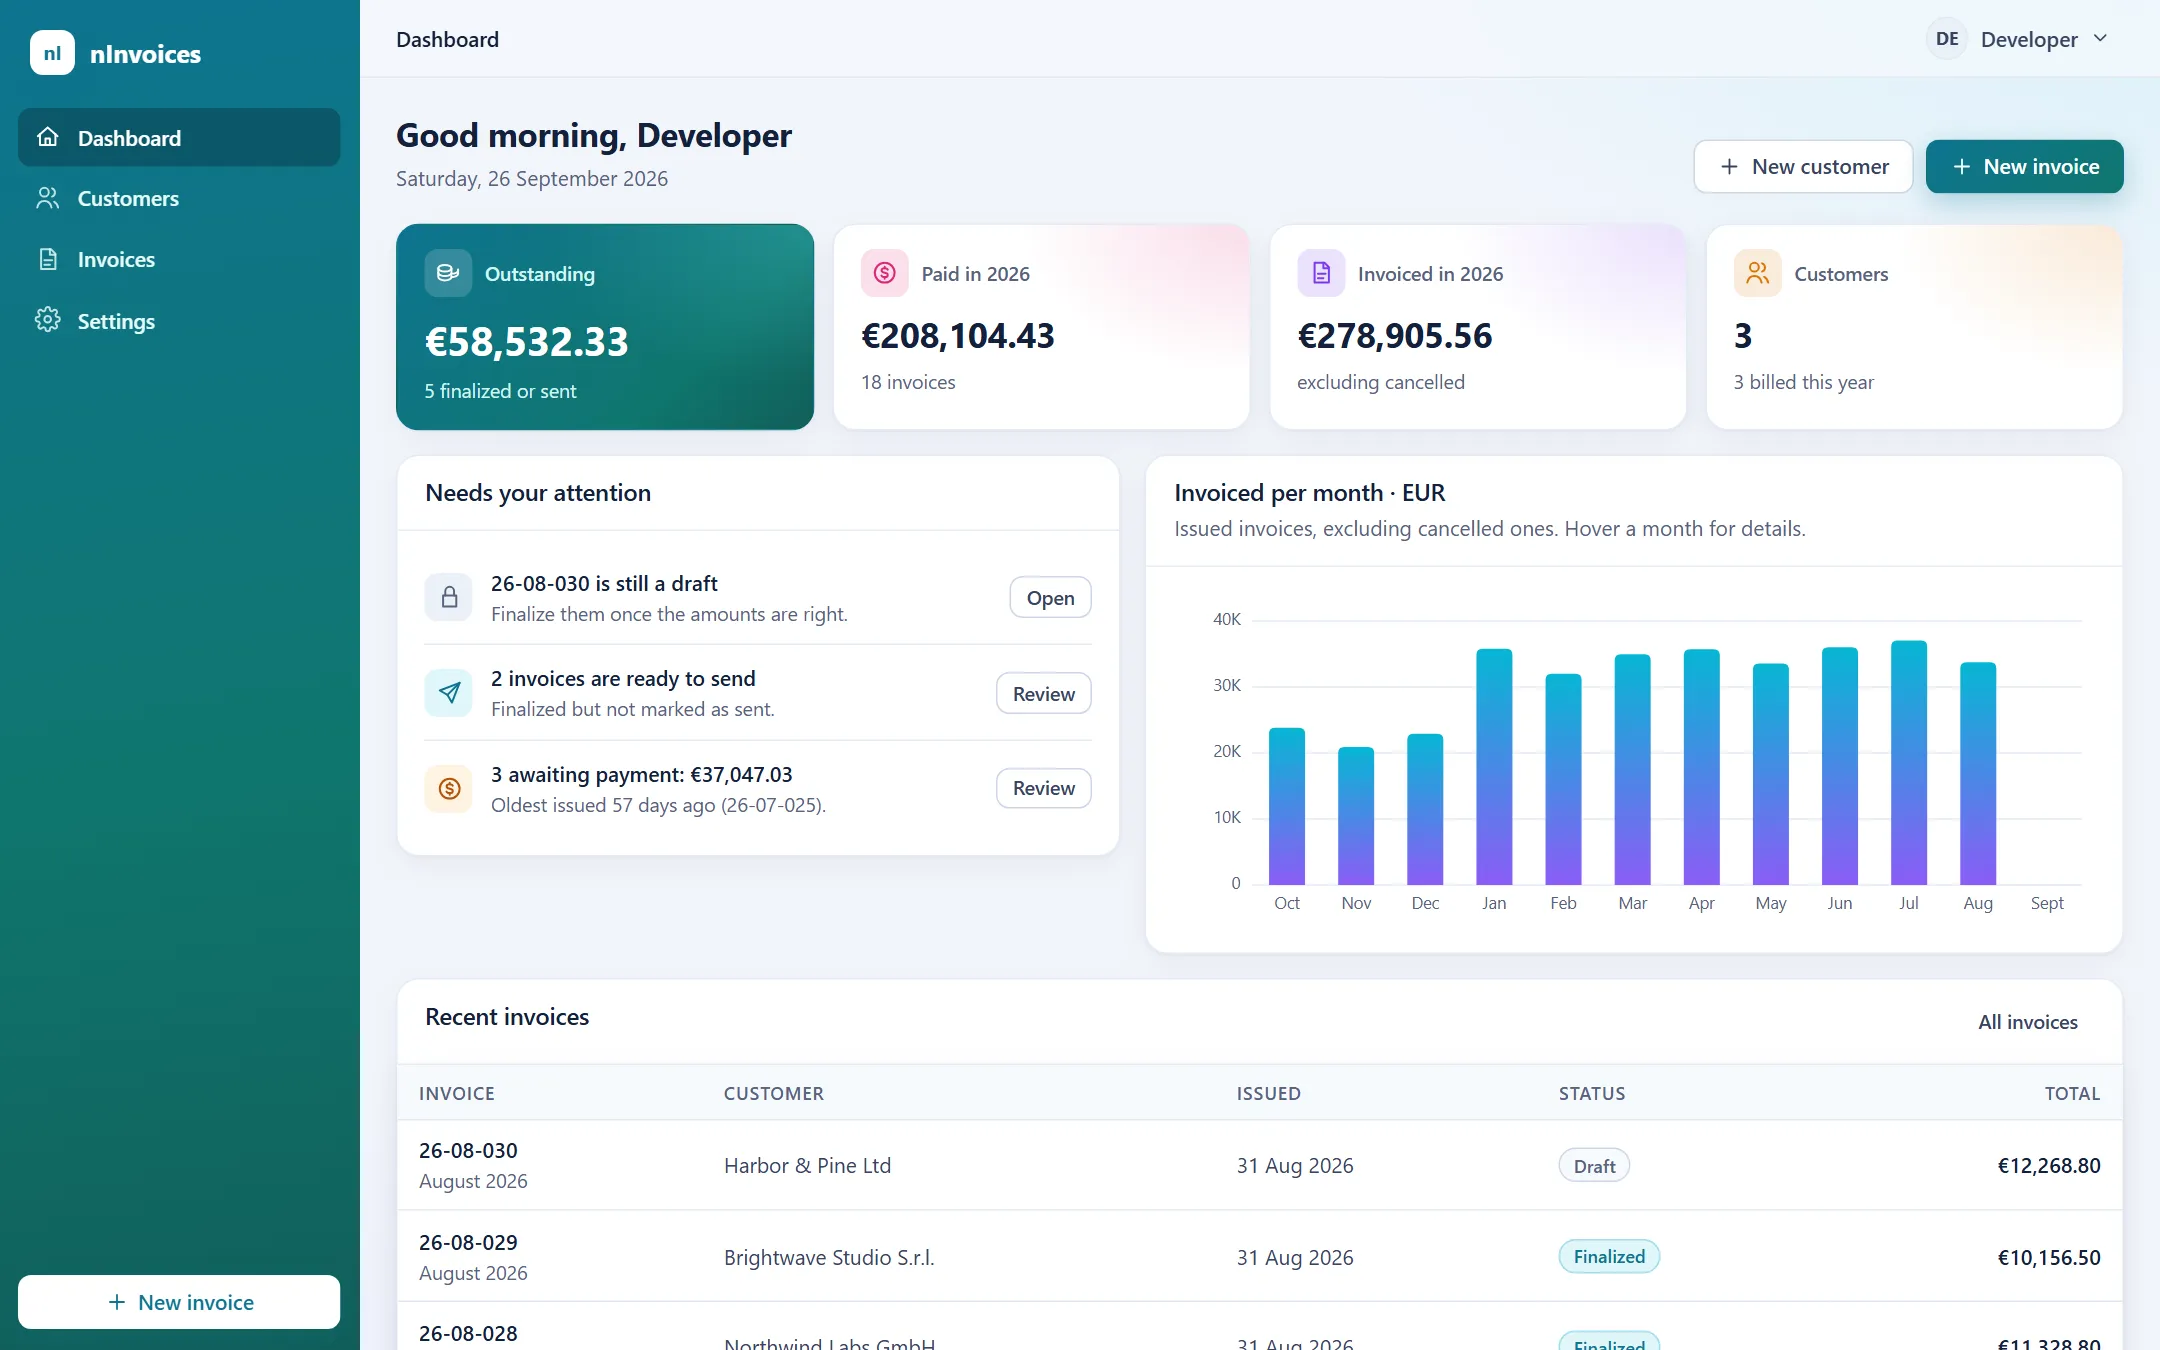Click the Invoices document icon in sidebar
Viewport: 2160px width, 1350px height.
click(47, 259)
